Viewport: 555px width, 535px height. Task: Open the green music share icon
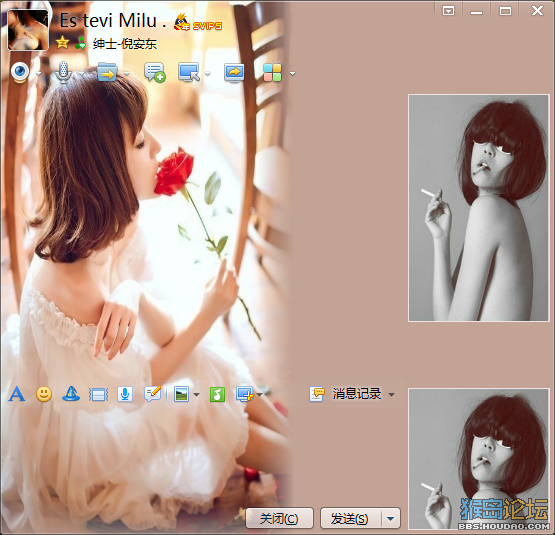pyautogui.click(x=217, y=394)
